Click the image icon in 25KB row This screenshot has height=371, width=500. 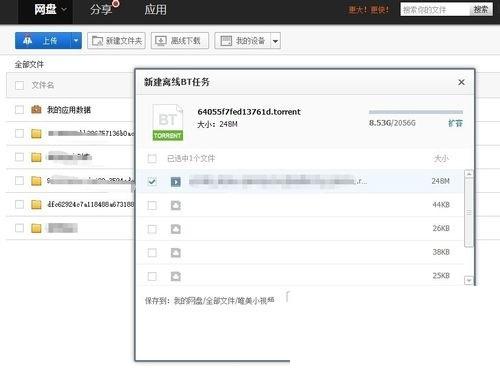(176, 276)
